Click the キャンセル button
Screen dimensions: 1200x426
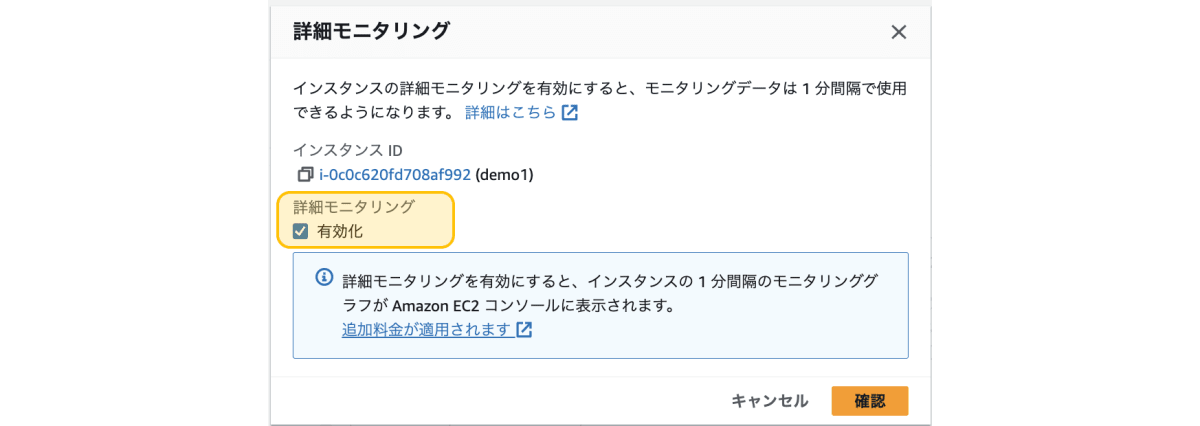coord(770,401)
